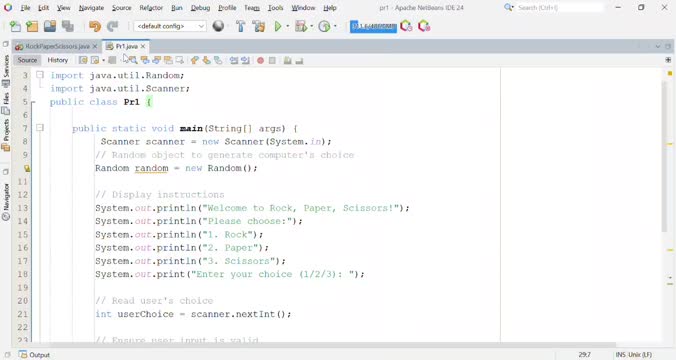Stop macro recording with the square icon

(272, 60)
